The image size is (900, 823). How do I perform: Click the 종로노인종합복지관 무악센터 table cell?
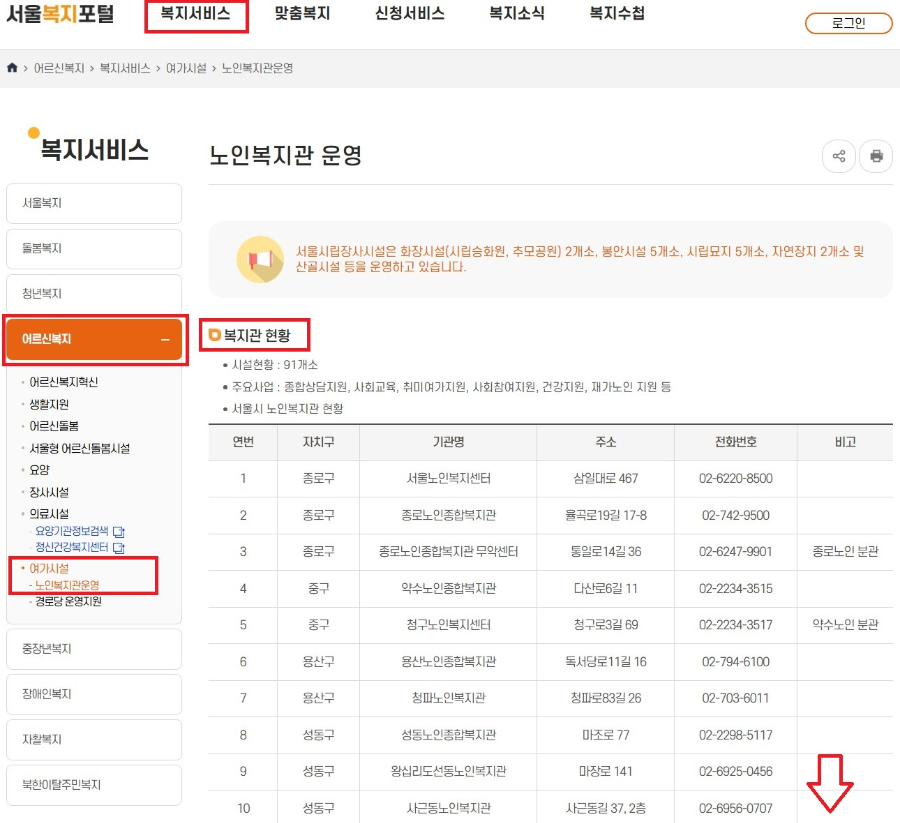448,552
